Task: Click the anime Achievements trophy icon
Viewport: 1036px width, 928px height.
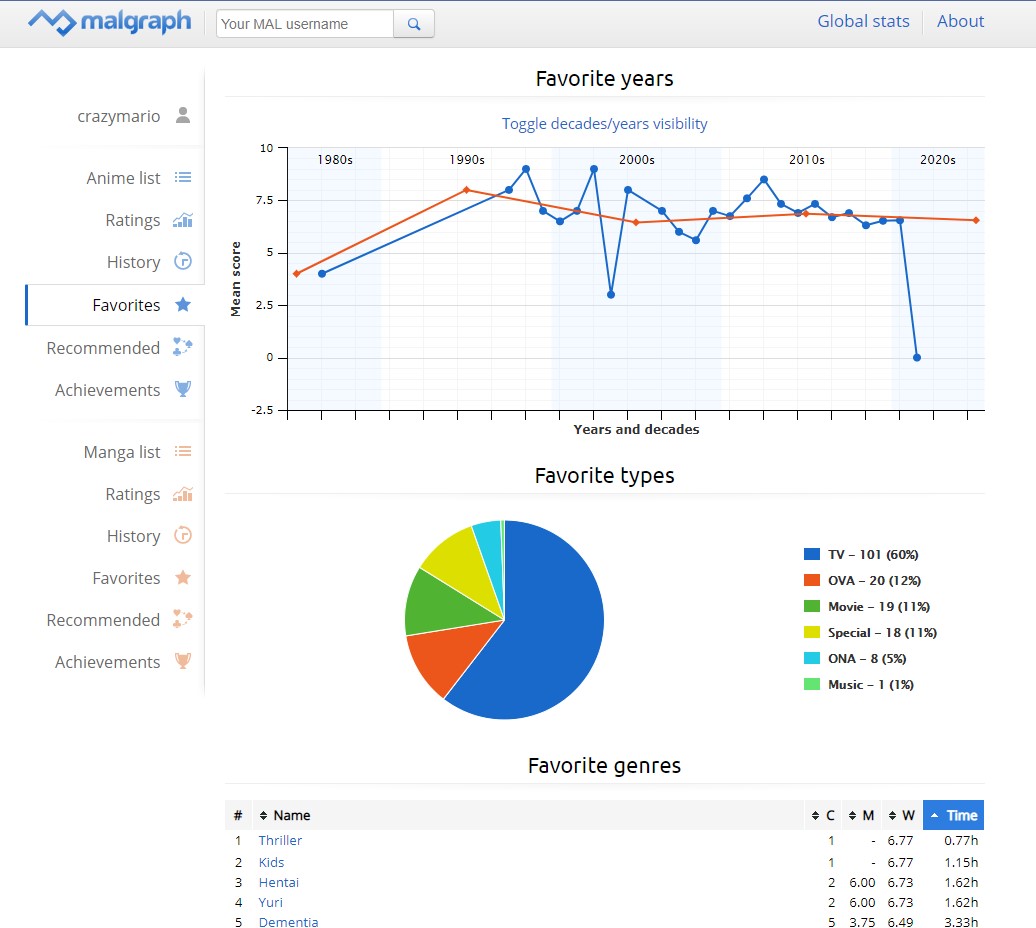Action: click(182, 390)
